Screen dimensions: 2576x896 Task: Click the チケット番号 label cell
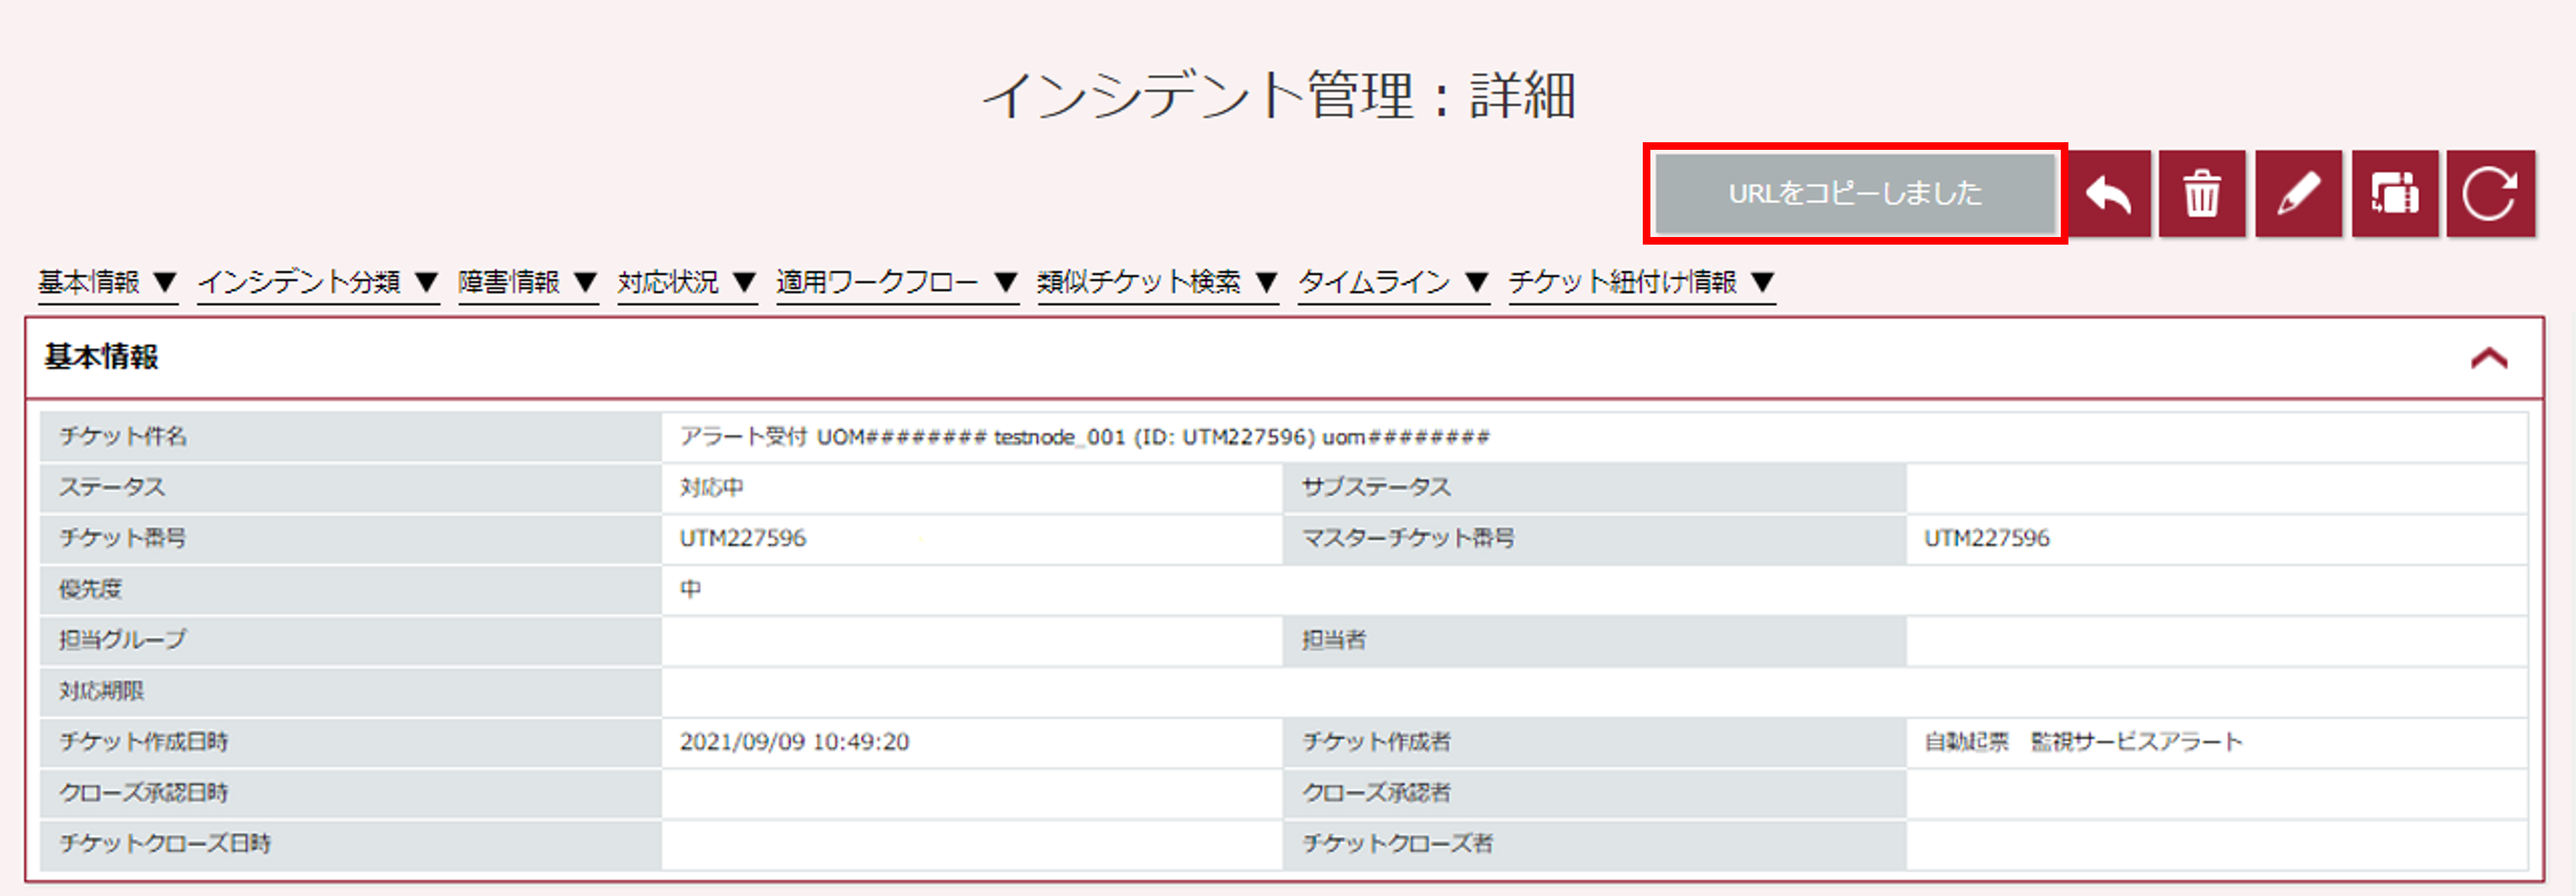[x=350, y=539]
